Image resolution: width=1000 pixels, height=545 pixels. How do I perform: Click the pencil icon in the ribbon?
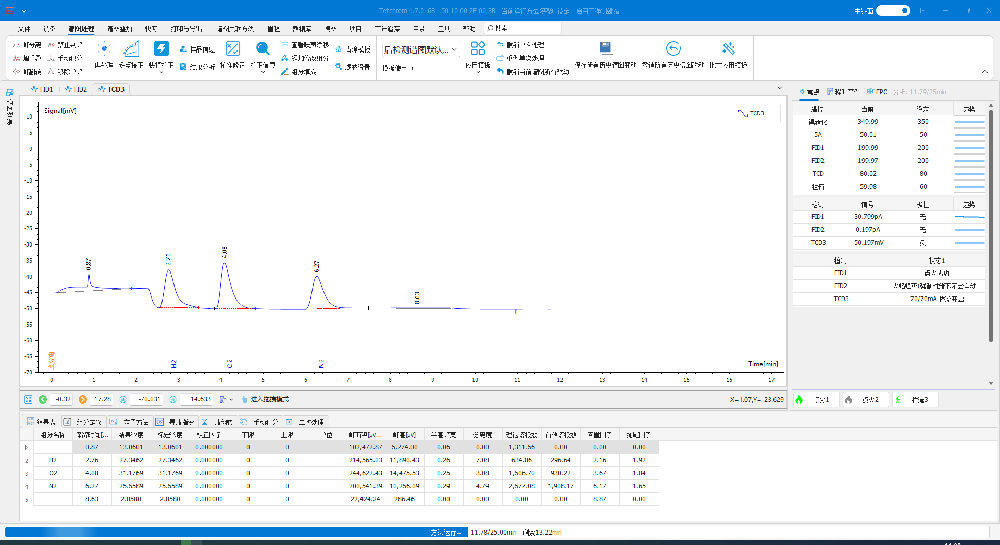285,71
